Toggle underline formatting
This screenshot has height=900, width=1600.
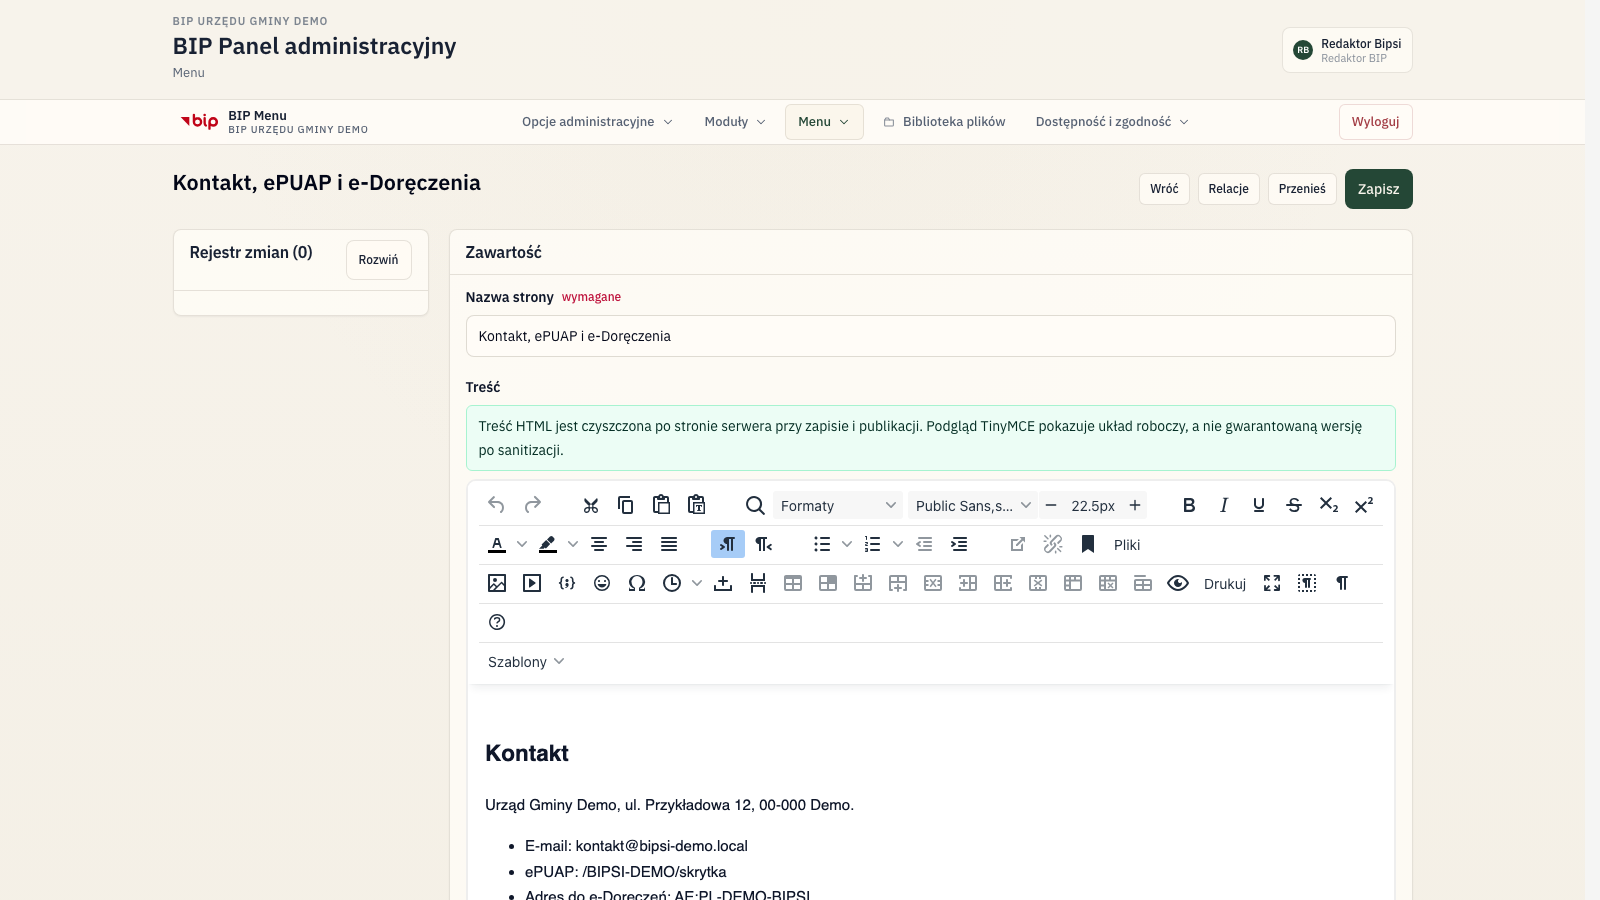1259,505
